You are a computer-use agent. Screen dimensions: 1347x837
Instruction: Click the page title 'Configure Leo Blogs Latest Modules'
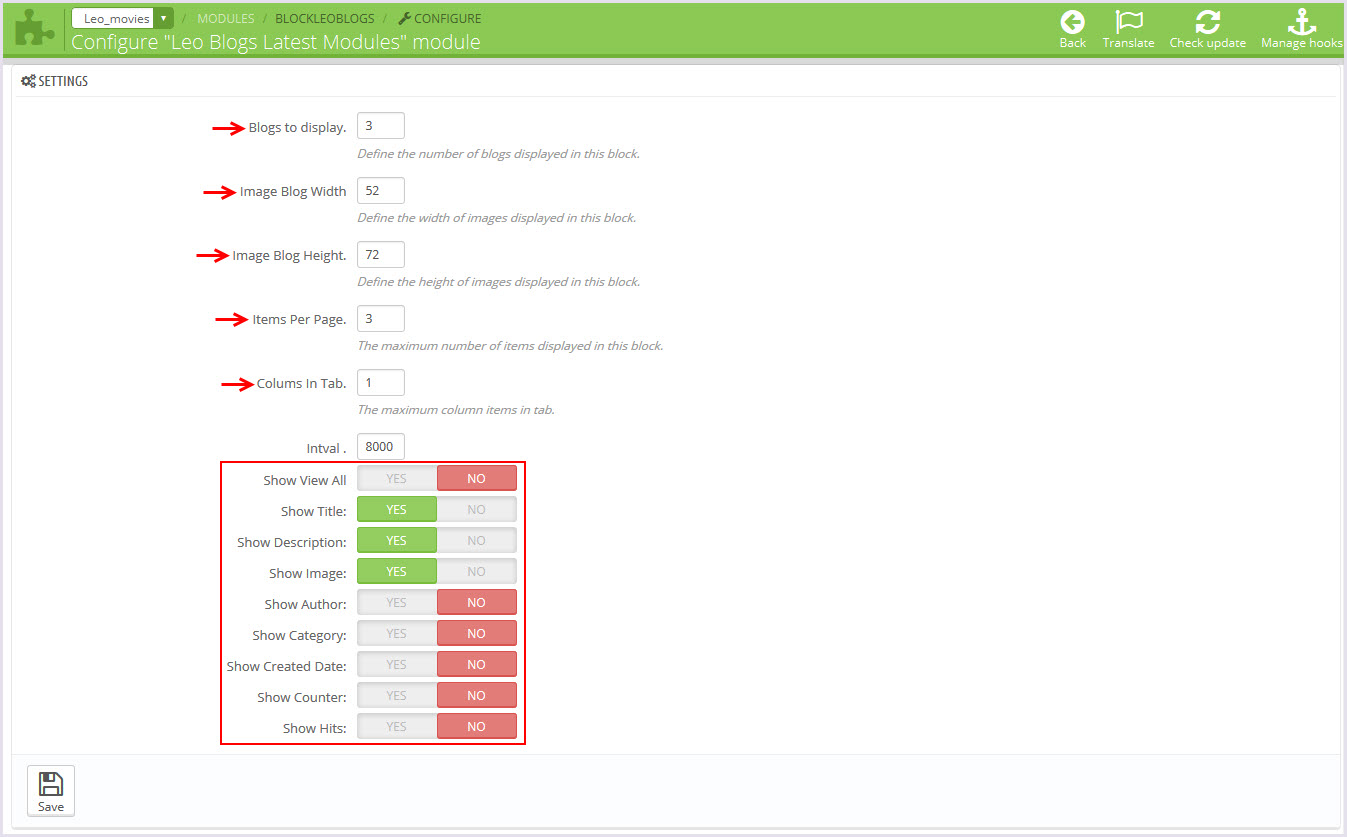(x=276, y=42)
